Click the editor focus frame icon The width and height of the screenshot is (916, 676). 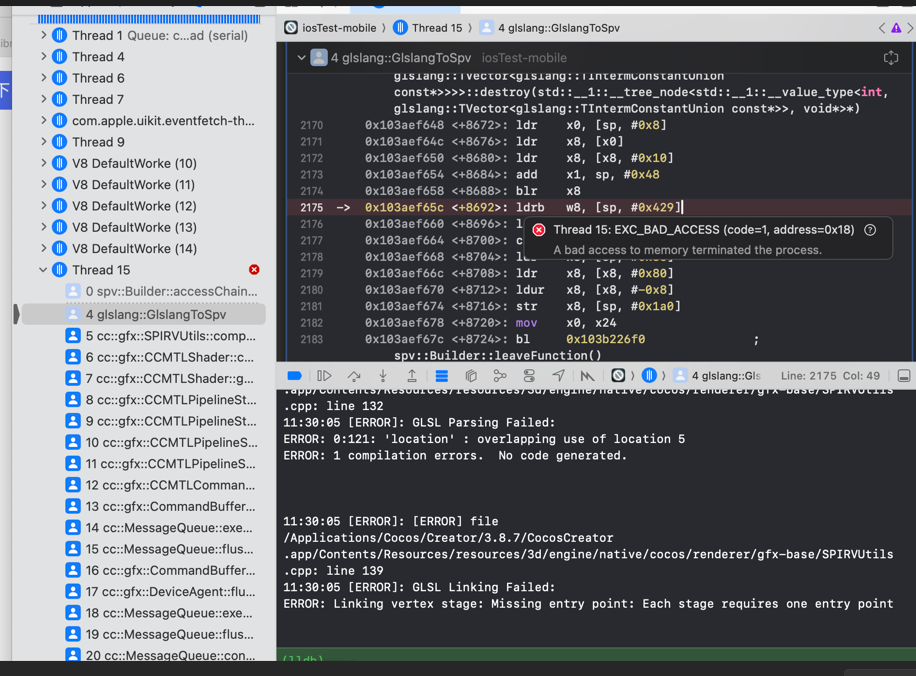pyautogui.click(x=891, y=57)
